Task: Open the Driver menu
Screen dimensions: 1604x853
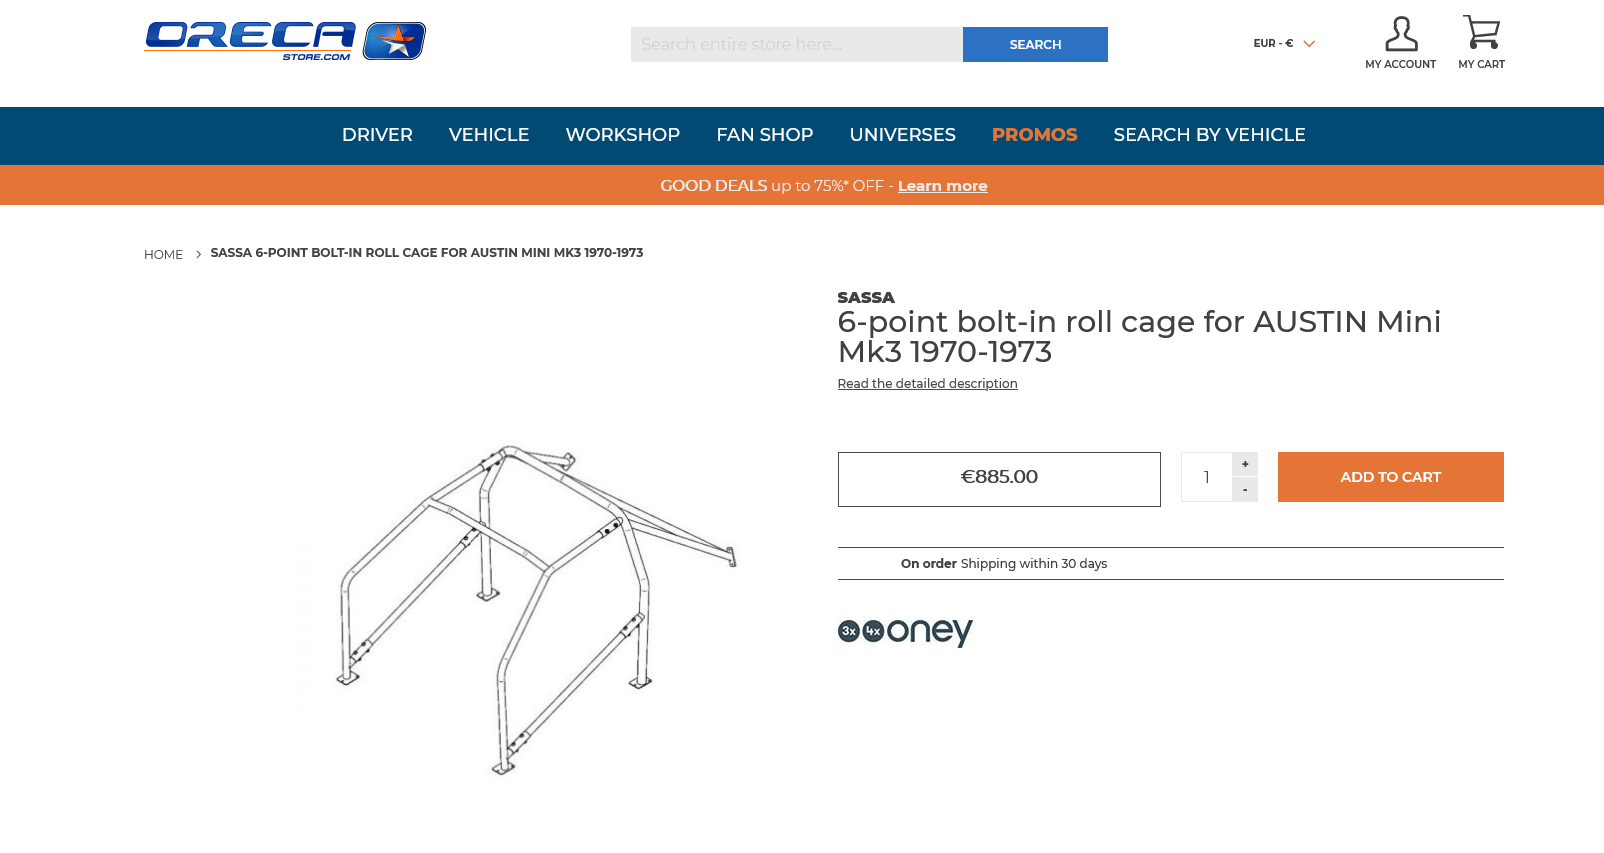Action: click(377, 135)
